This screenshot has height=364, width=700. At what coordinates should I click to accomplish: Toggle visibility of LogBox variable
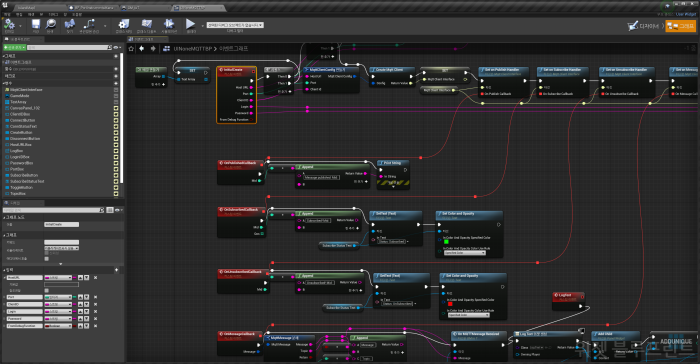click(x=116, y=151)
